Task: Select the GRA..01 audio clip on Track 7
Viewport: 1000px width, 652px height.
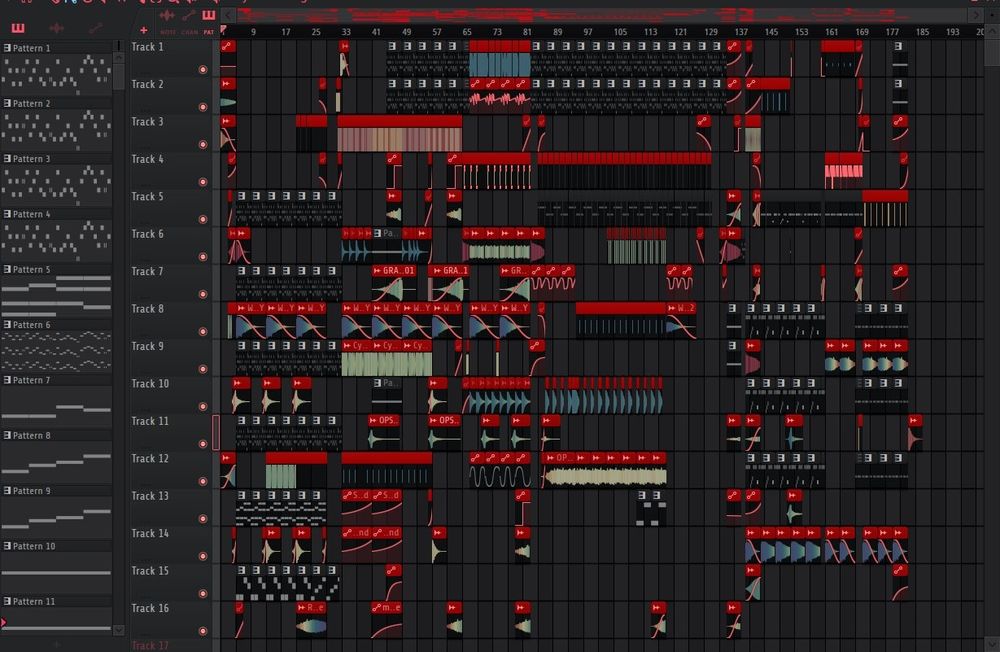Action: pos(395,283)
